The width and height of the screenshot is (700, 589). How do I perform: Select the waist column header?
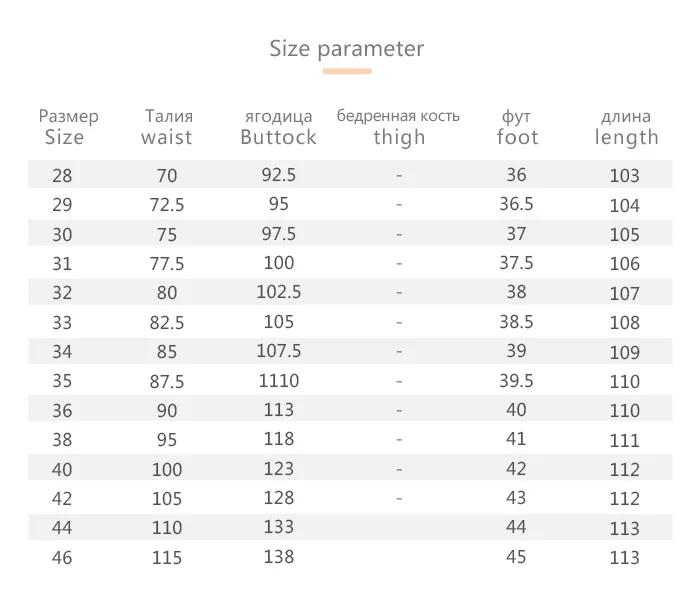(x=166, y=138)
